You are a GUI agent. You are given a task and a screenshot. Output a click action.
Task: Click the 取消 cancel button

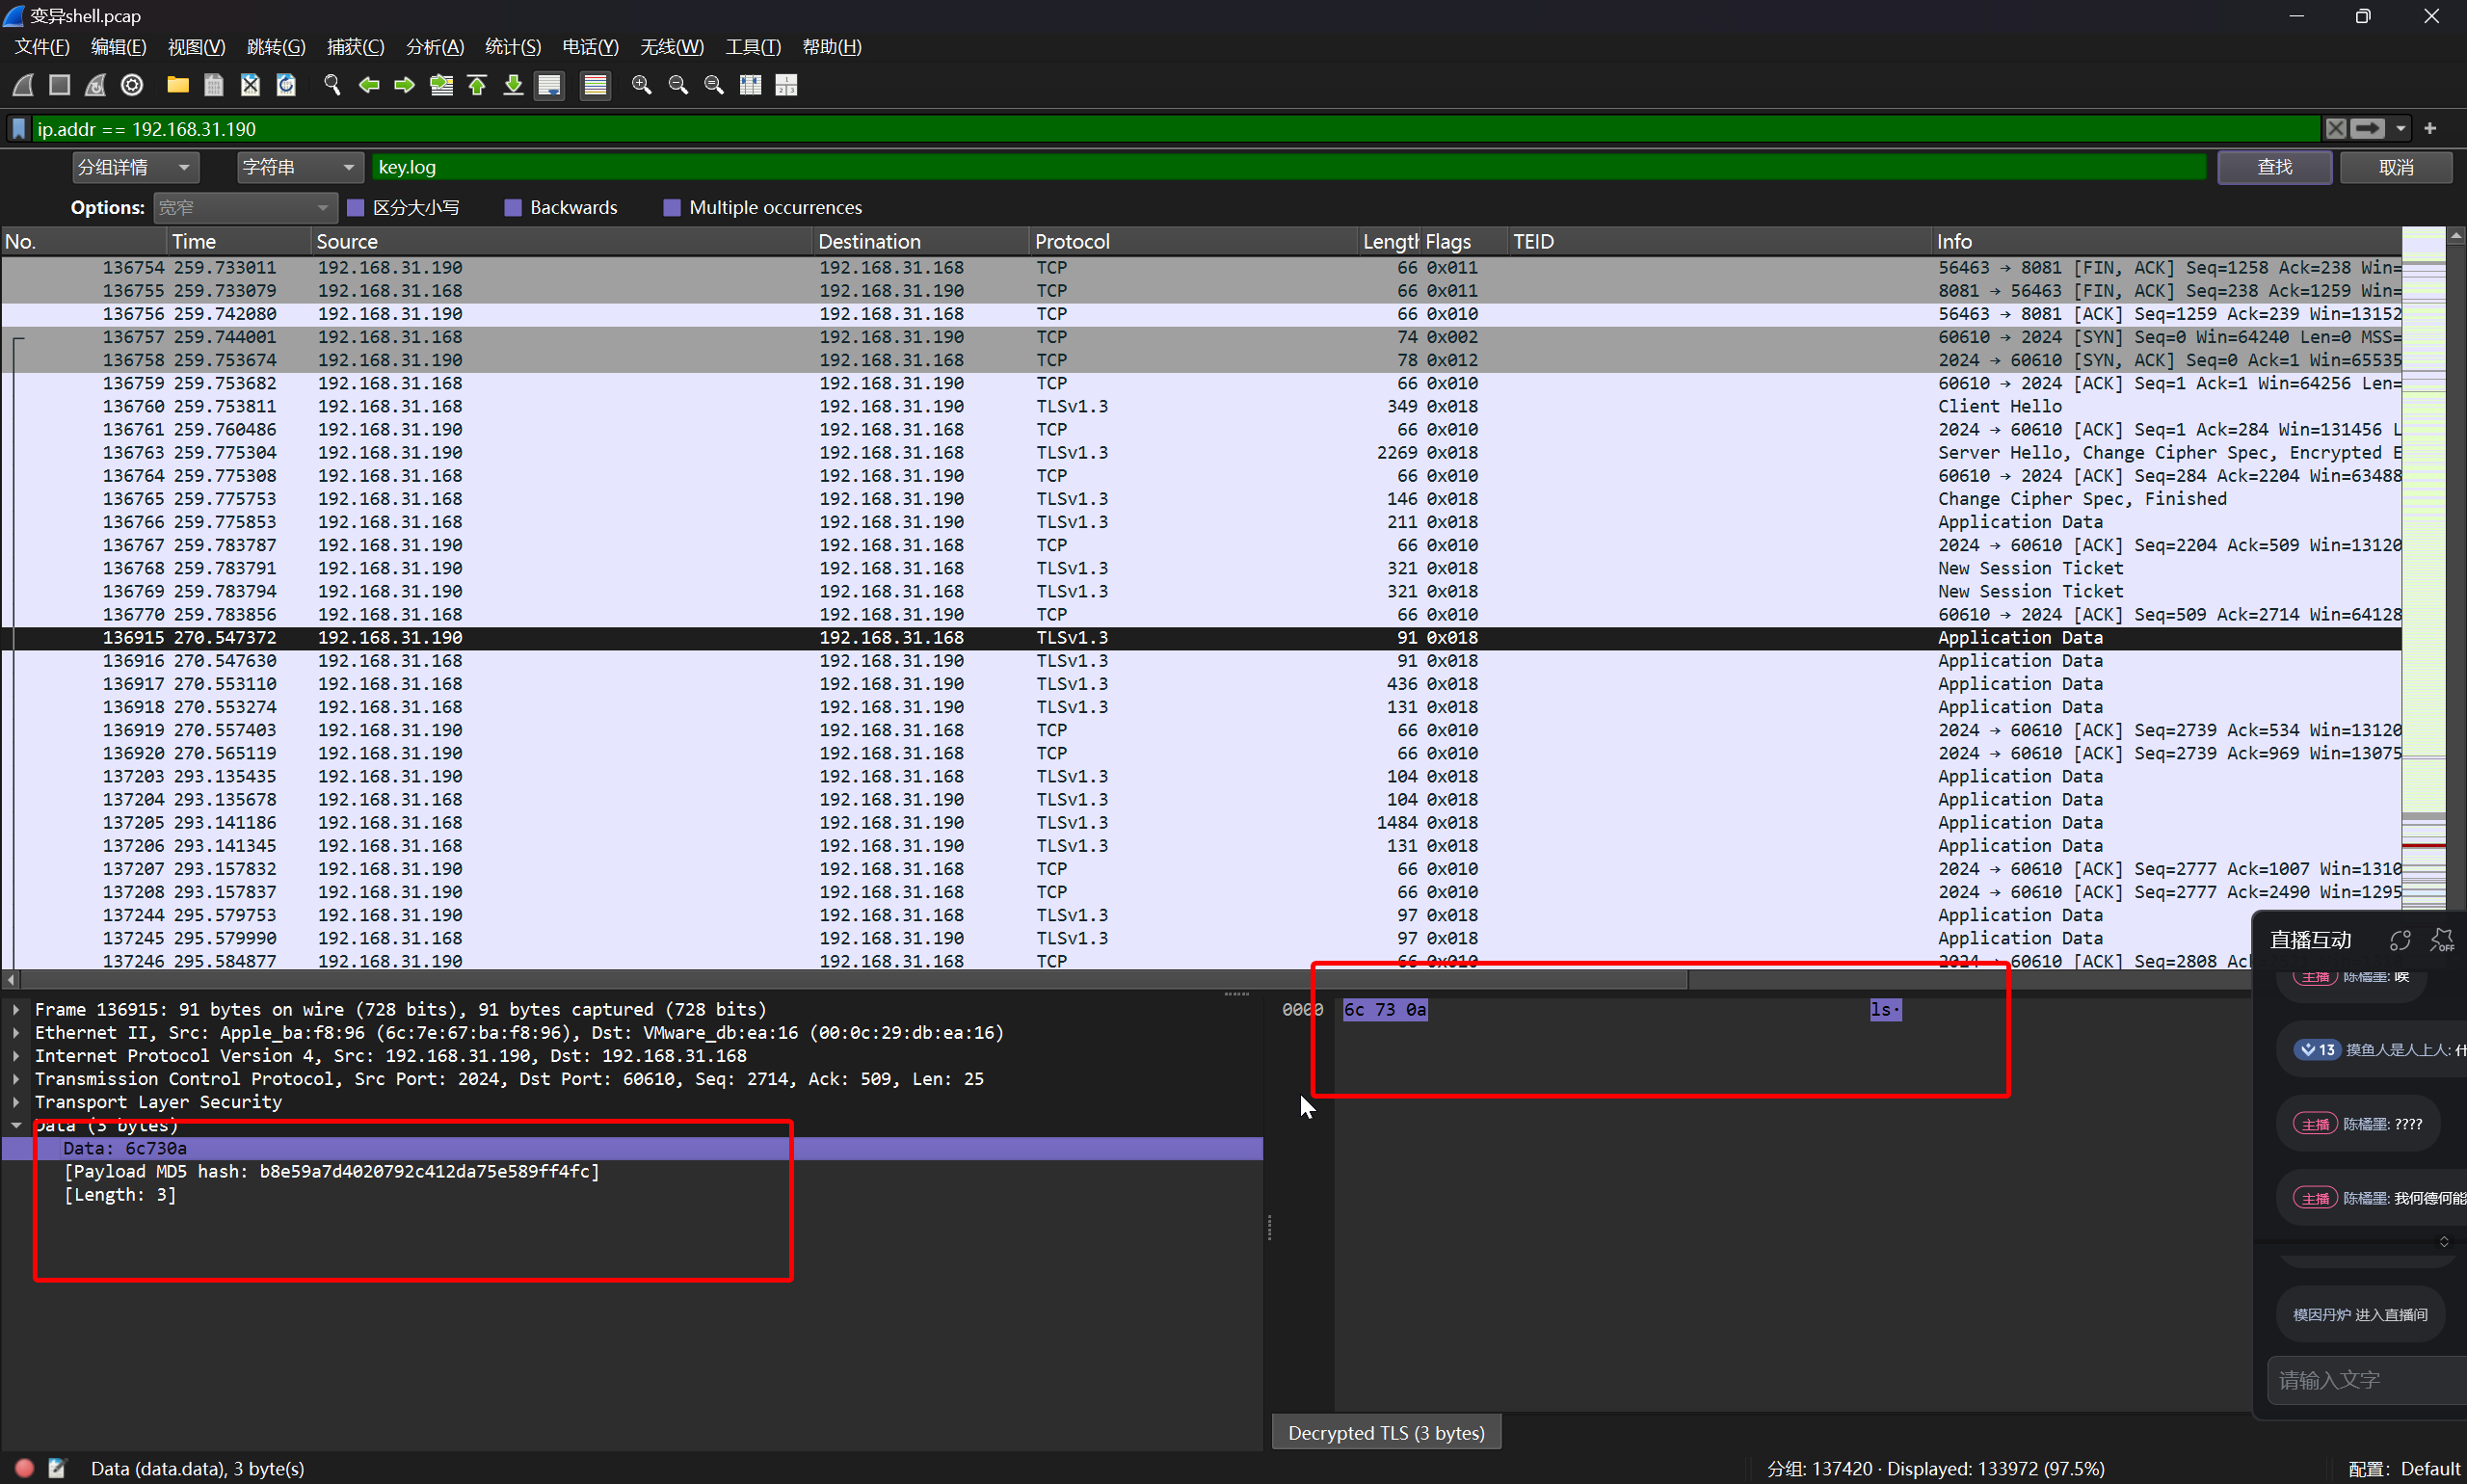click(x=2396, y=167)
